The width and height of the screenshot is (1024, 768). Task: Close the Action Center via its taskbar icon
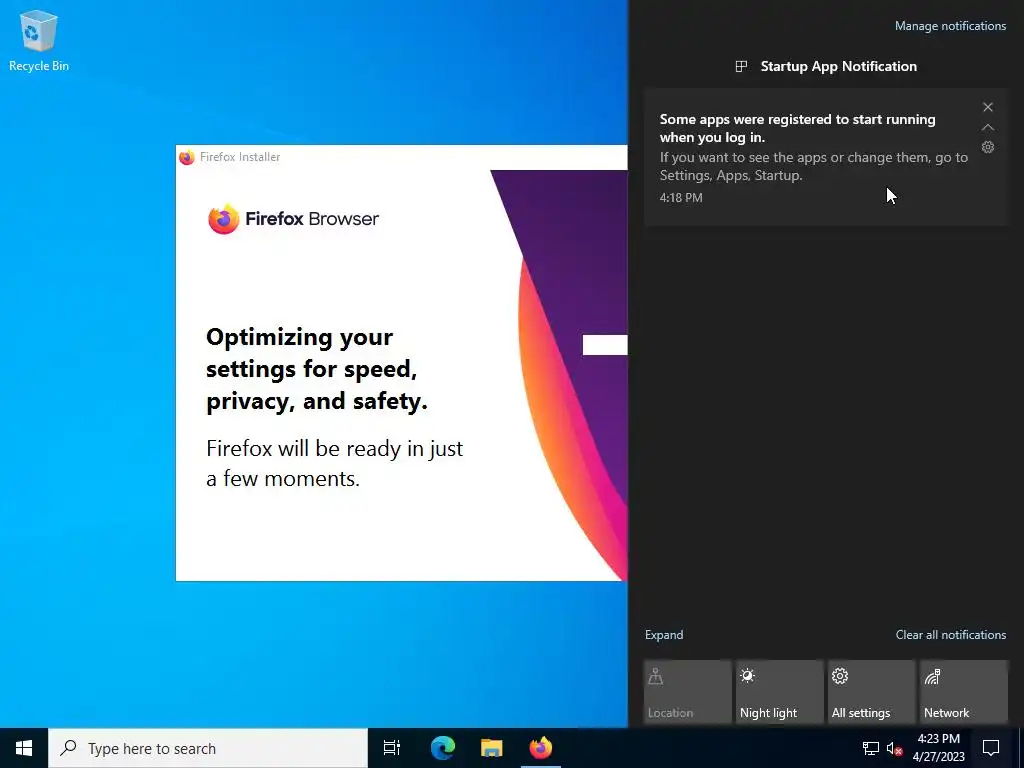pyautogui.click(x=991, y=748)
